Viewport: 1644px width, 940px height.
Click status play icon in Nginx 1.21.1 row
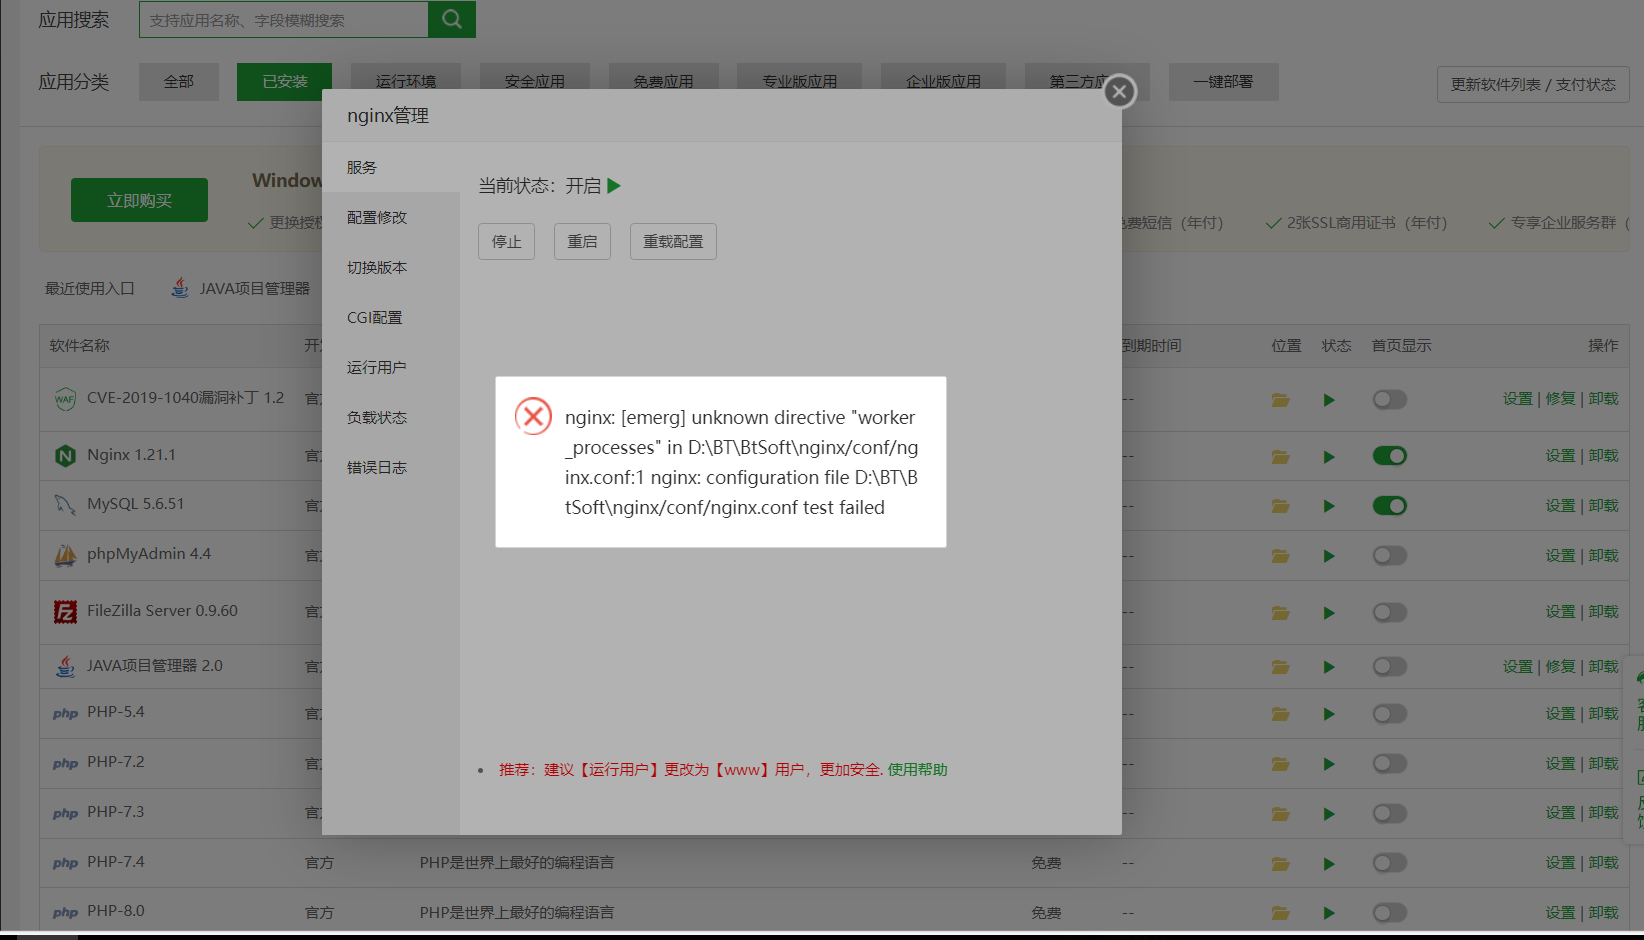point(1329,457)
